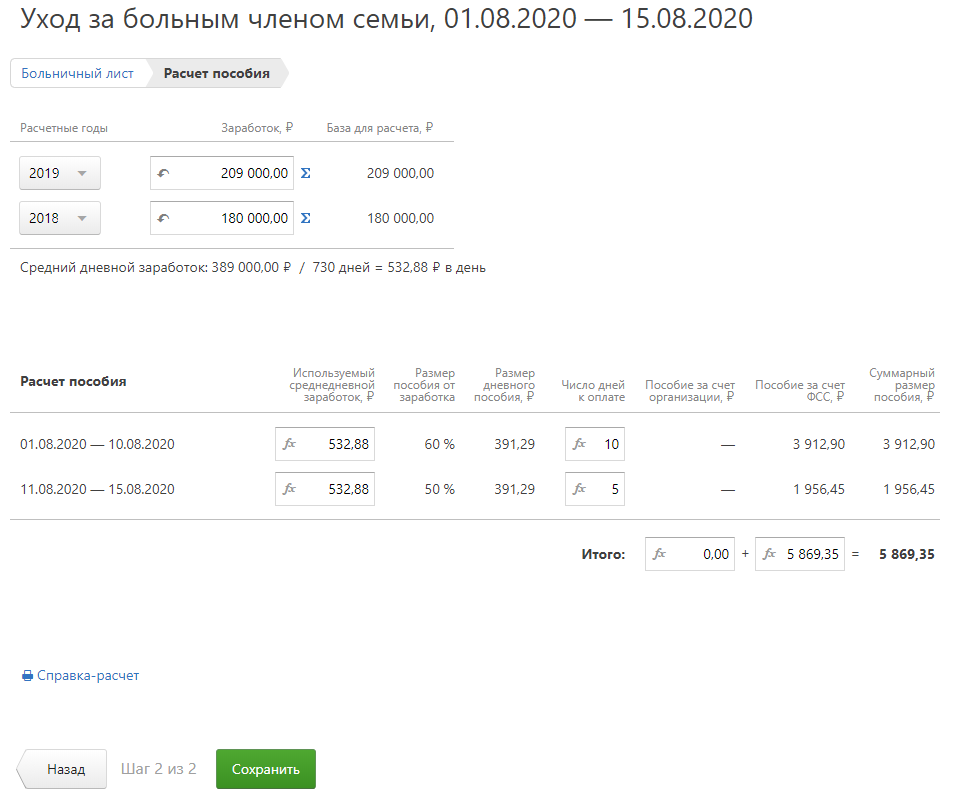
Task: Click the fx icon in the 0,00 total field
Action: [x=659, y=554]
